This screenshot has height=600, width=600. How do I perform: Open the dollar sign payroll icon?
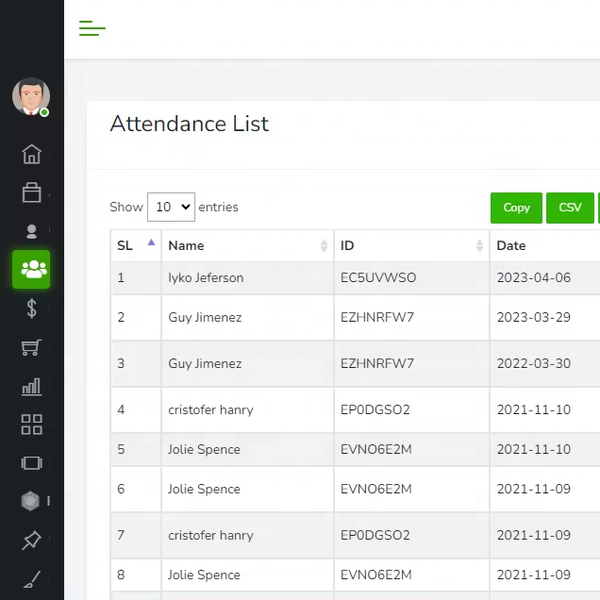[32, 309]
